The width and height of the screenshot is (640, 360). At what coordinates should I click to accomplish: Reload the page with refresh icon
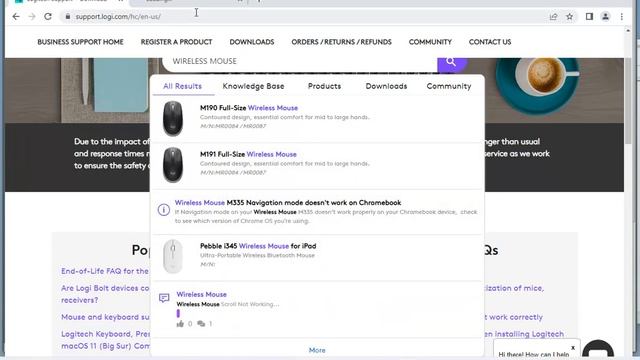(x=48, y=17)
